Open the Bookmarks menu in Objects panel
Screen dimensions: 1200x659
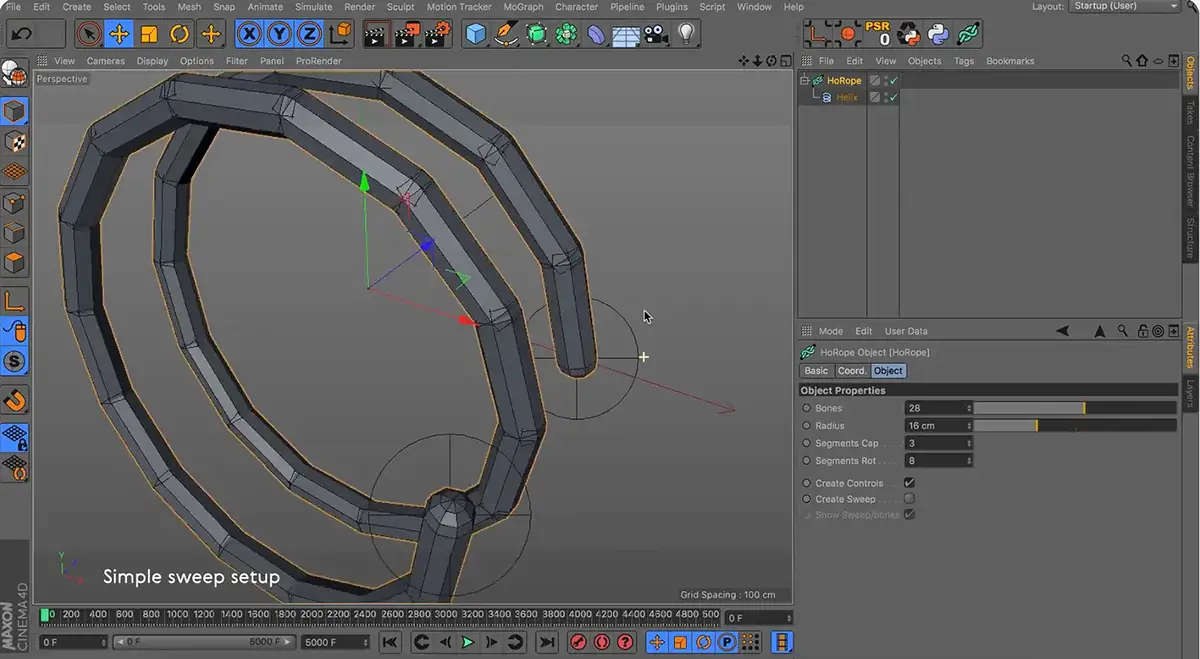[x=1010, y=61]
